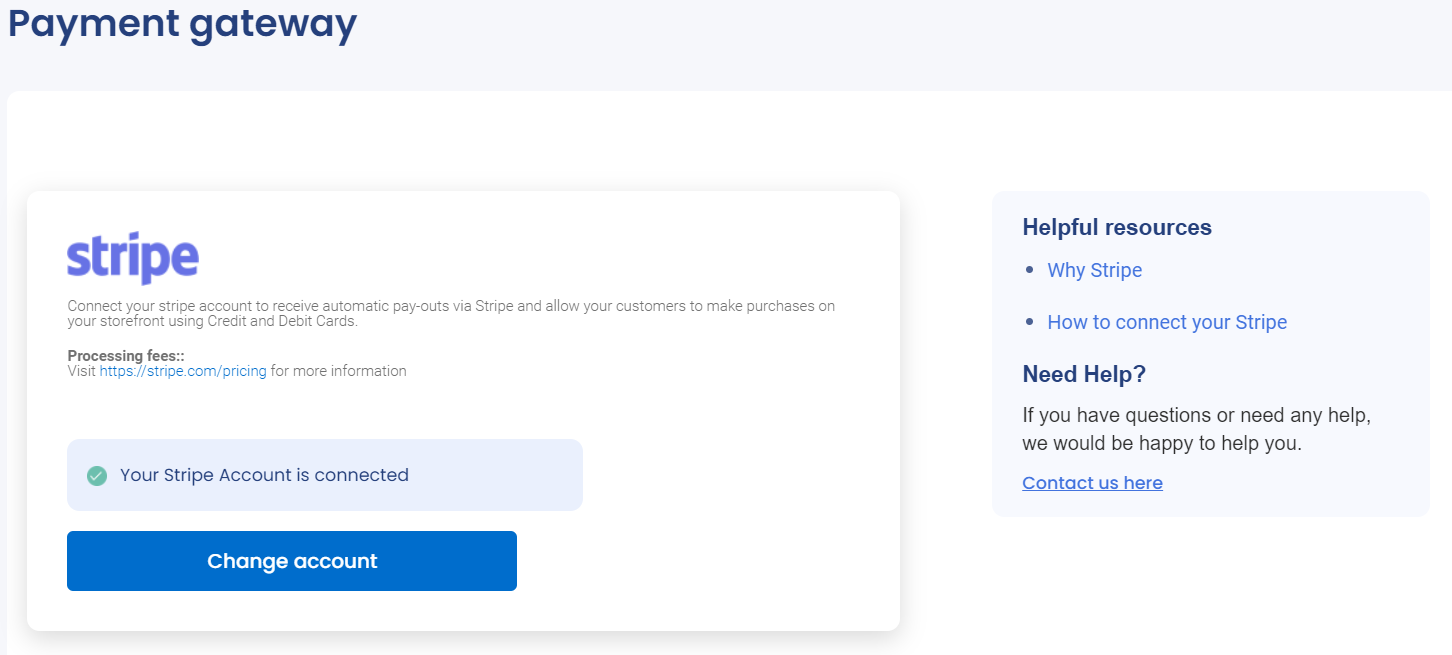Open the Why Stripe resource link
Viewport: 1452px width, 655px height.
1094,270
